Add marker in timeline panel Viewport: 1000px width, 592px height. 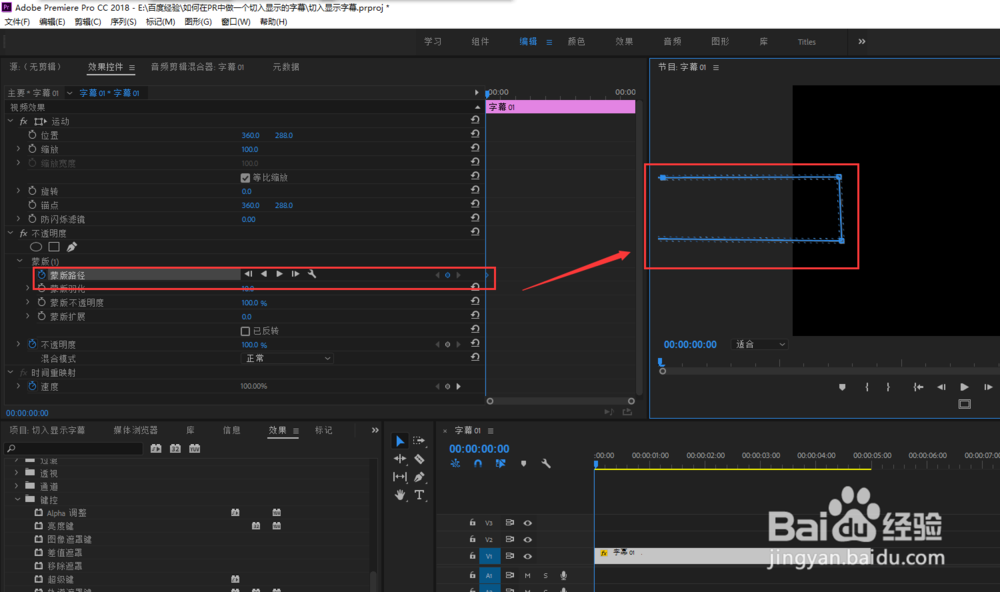click(524, 464)
